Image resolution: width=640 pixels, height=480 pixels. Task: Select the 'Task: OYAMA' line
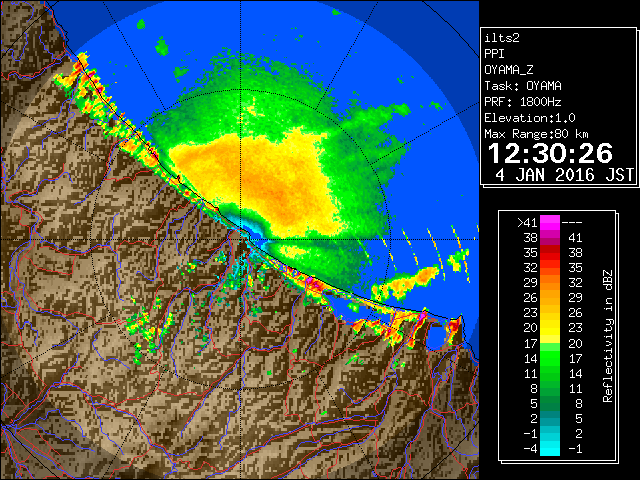pos(523,86)
